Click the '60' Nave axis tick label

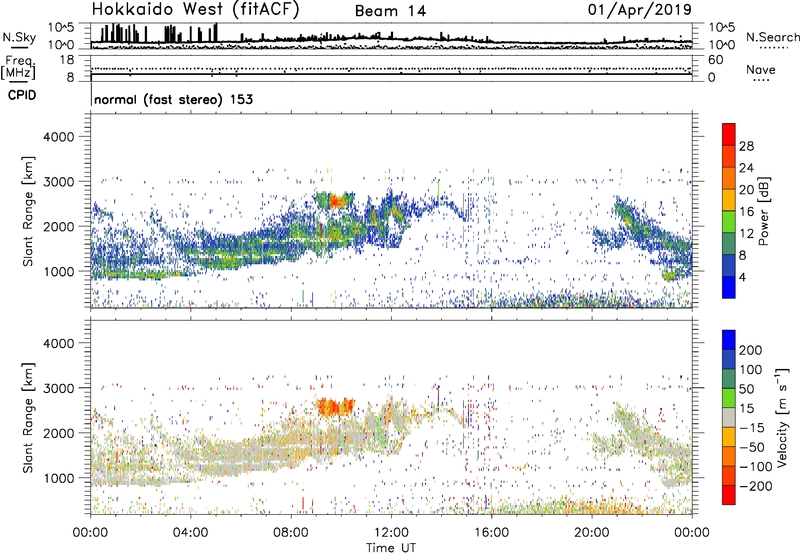pos(715,60)
